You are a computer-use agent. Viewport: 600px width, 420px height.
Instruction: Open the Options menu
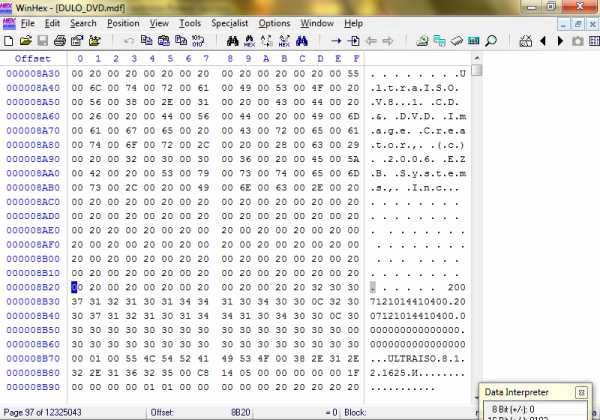coord(274,23)
